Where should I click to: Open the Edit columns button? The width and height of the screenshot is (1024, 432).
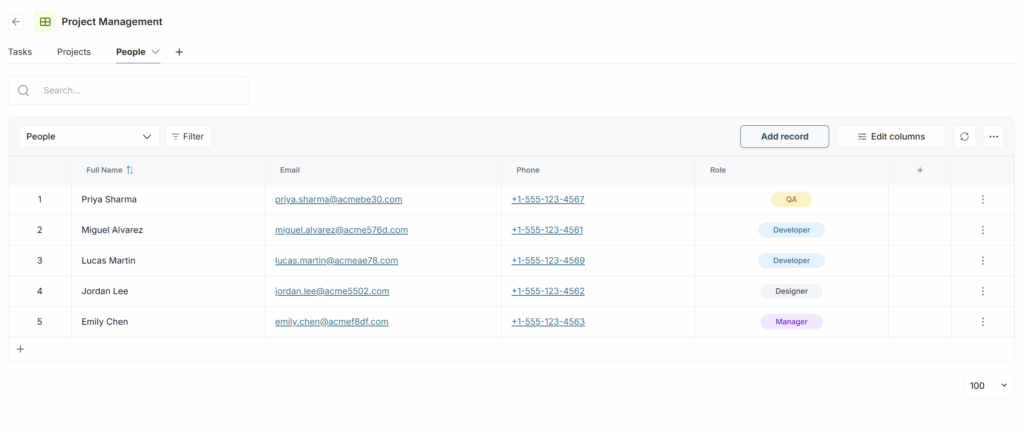click(x=890, y=136)
